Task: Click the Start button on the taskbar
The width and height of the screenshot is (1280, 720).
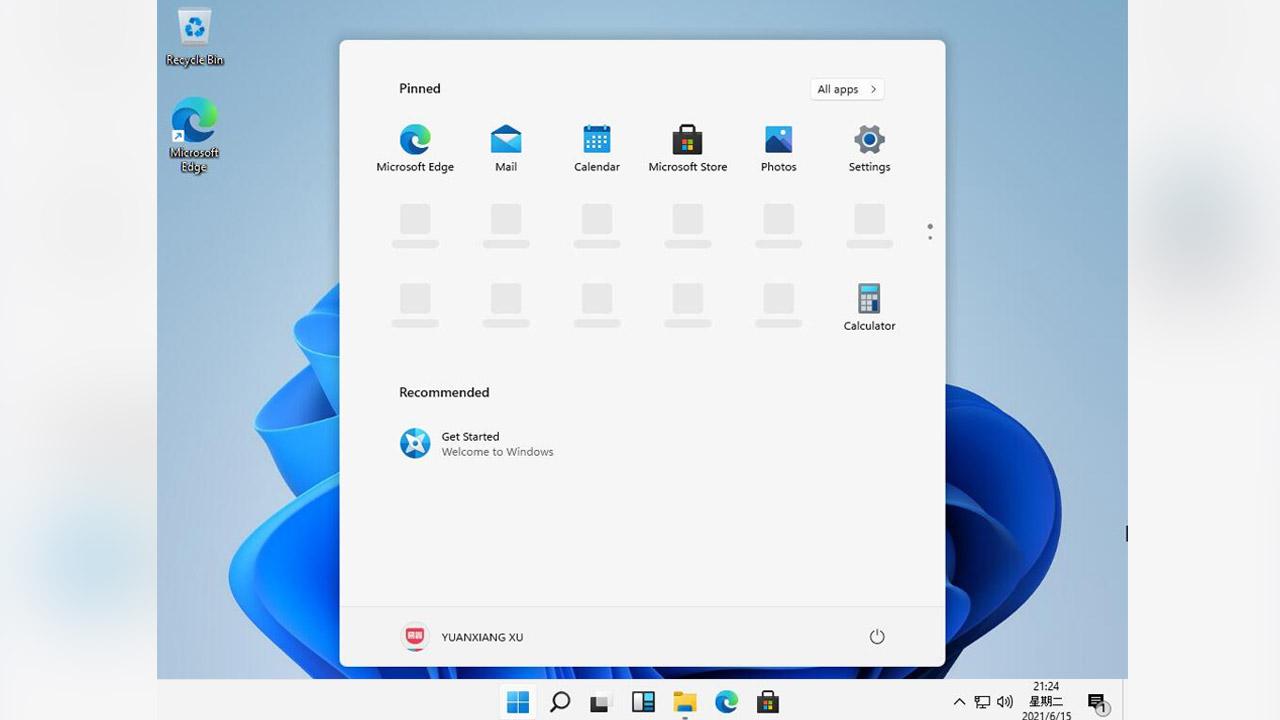Action: 518,702
